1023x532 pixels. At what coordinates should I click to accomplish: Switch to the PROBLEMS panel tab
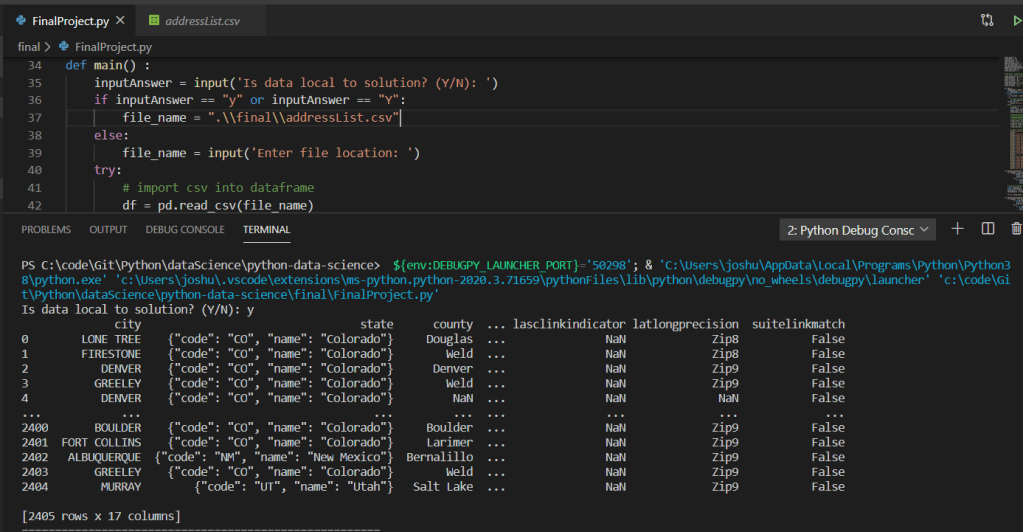coord(46,229)
